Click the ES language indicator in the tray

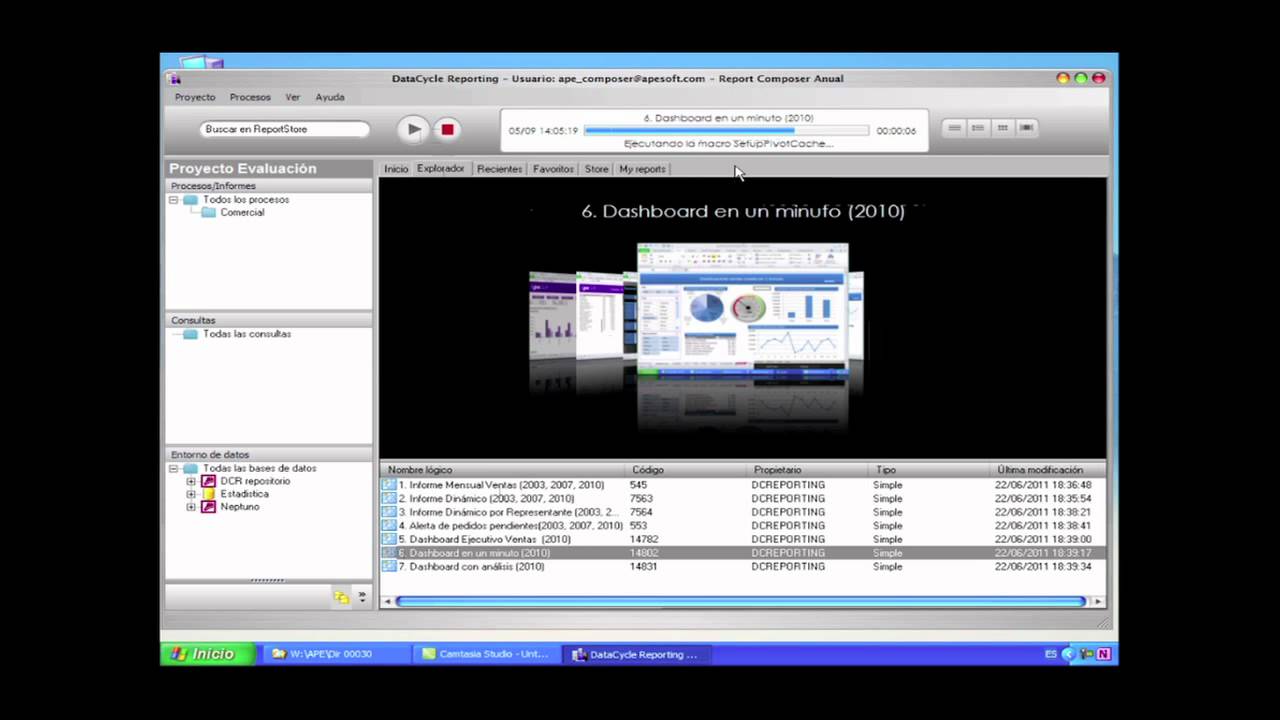click(1051, 654)
